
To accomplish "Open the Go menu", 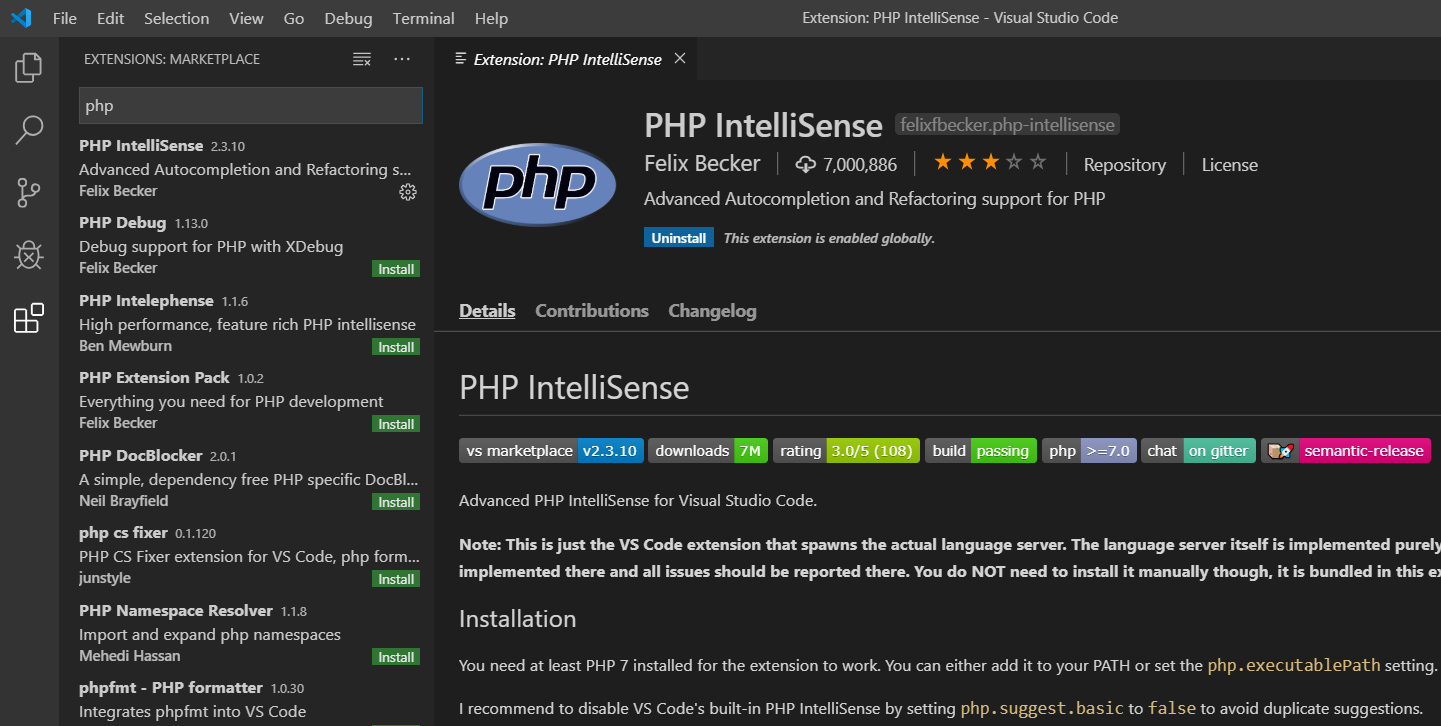I will (294, 18).
